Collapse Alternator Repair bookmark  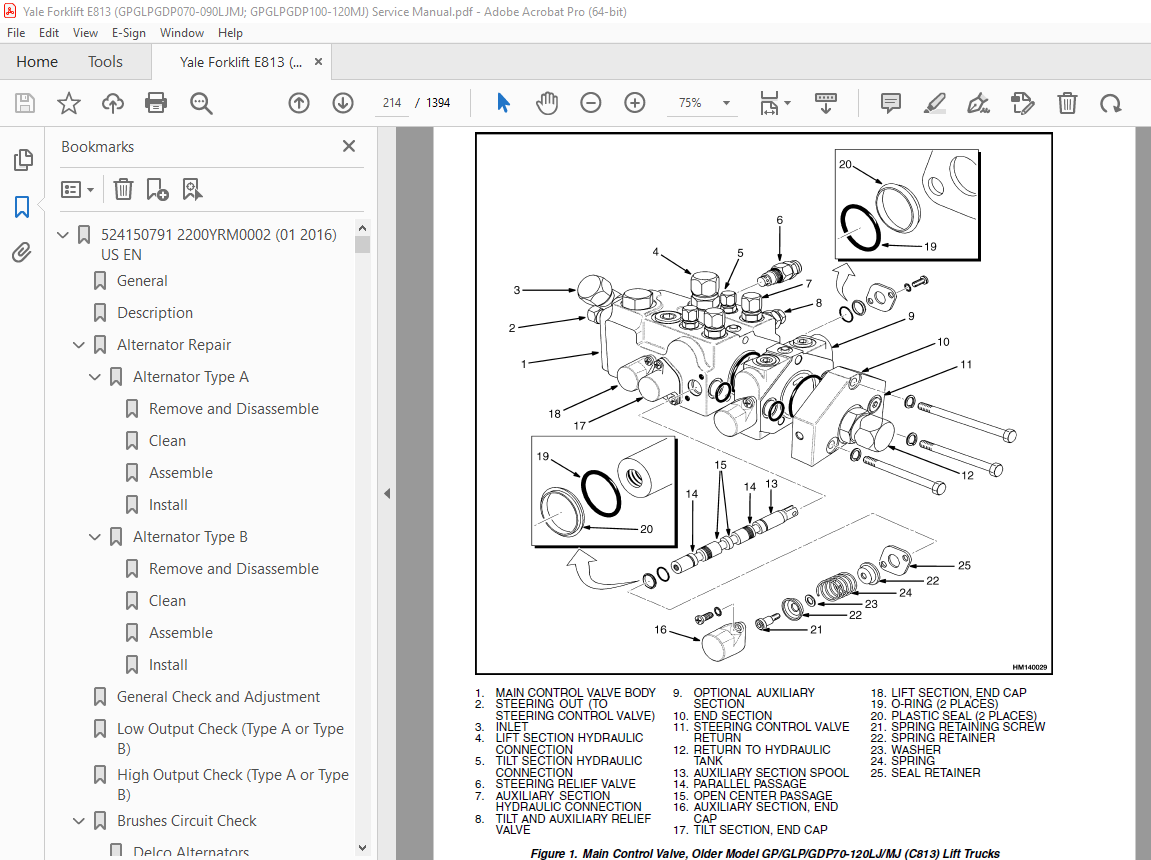pos(79,345)
